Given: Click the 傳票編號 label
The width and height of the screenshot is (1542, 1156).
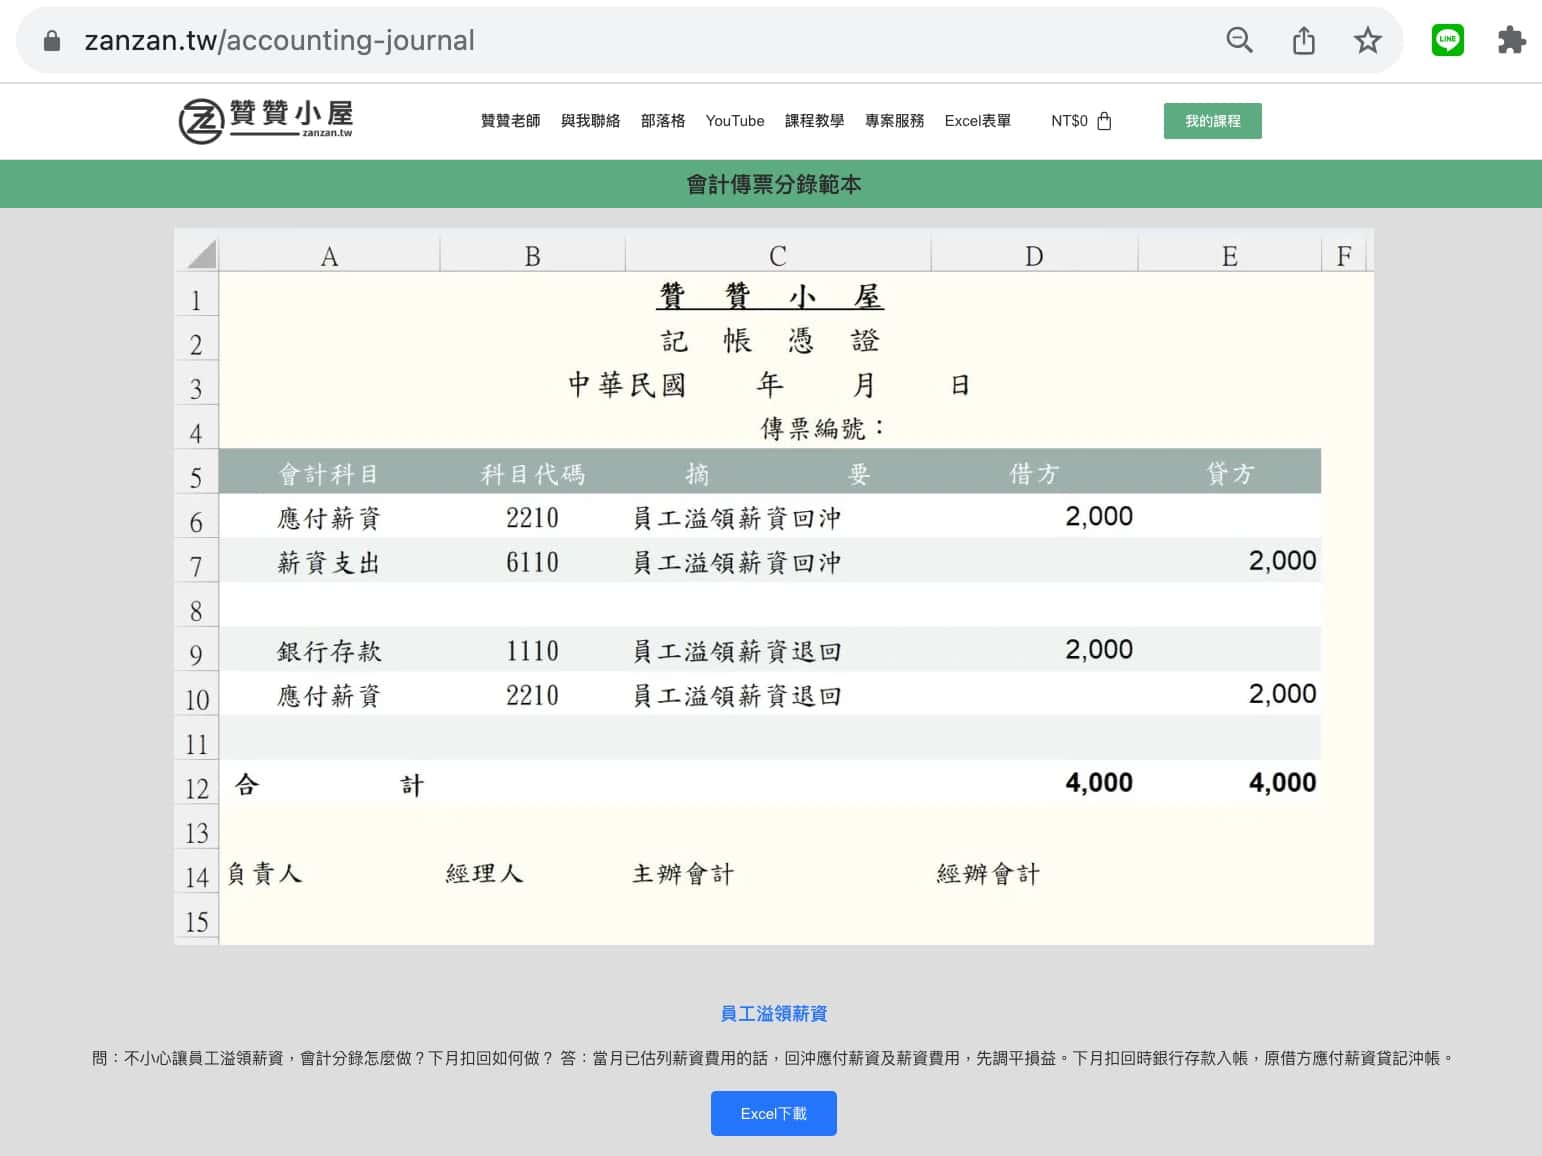Looking at the screenshot, I should (822, 429).
